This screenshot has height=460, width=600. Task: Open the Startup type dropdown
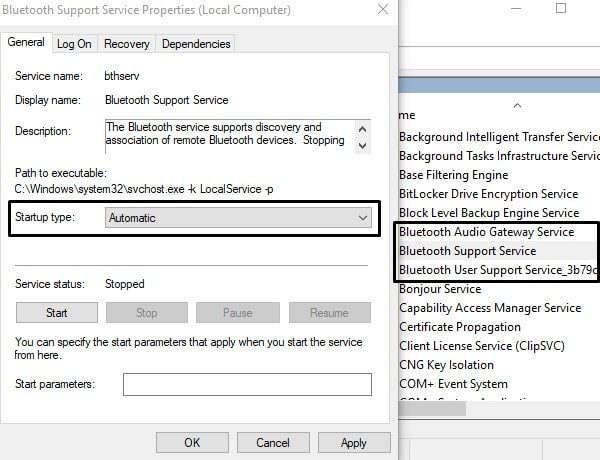coord(238,218)
